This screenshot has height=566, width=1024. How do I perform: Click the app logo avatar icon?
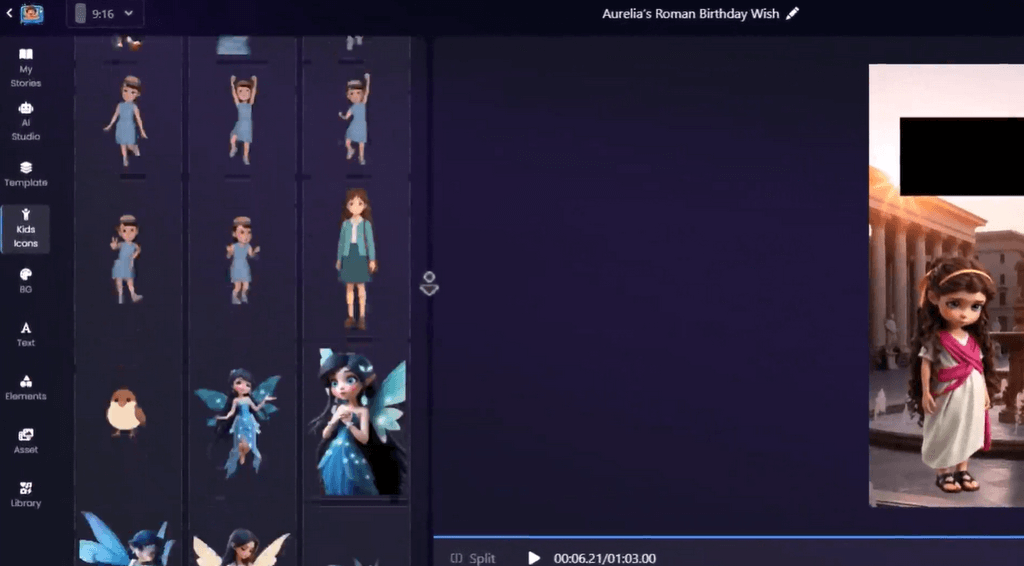tap(32, 14)
